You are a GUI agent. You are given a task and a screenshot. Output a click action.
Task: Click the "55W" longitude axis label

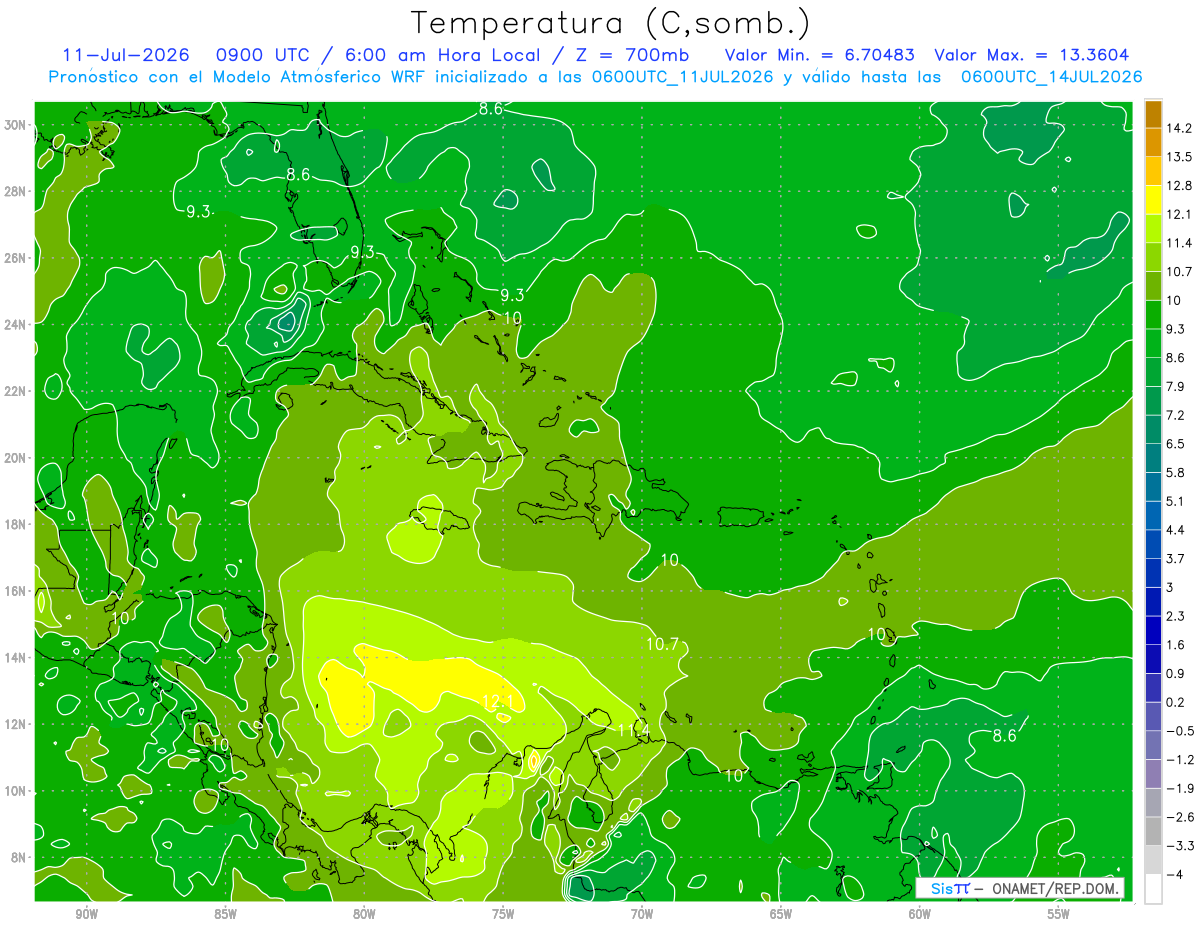click(1059, 914)
